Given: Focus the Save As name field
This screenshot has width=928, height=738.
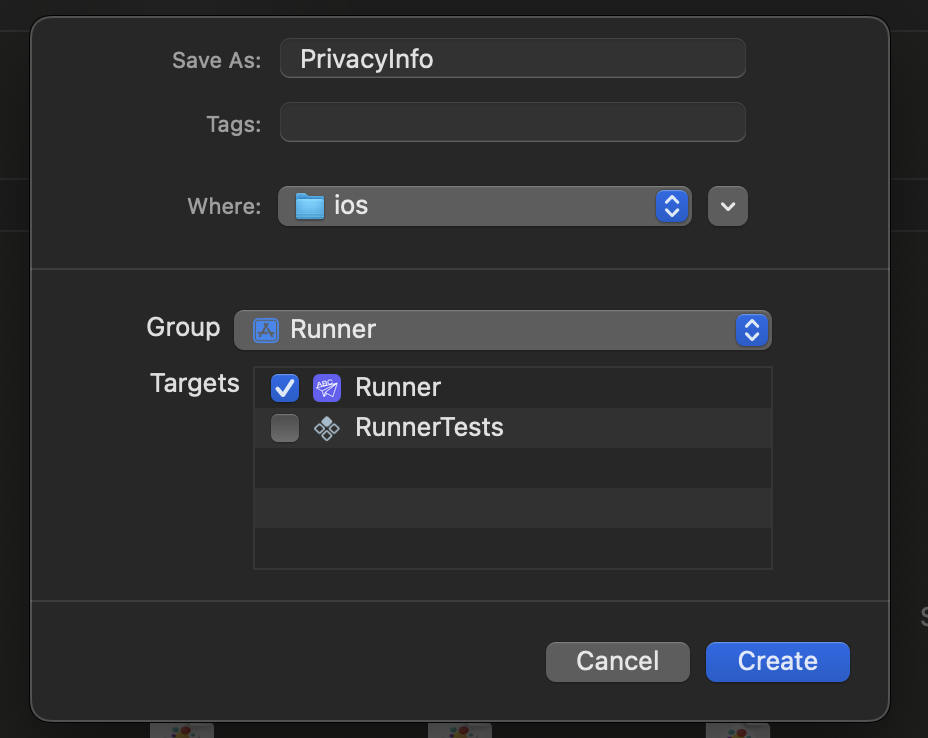Looking at the screenshot, I should [x=513, y=59].
